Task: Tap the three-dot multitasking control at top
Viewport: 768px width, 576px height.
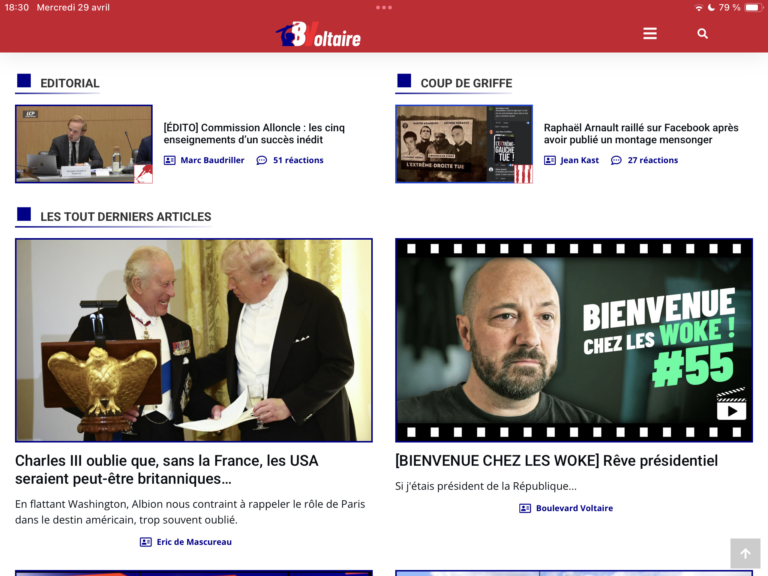Action: (384, 7)
